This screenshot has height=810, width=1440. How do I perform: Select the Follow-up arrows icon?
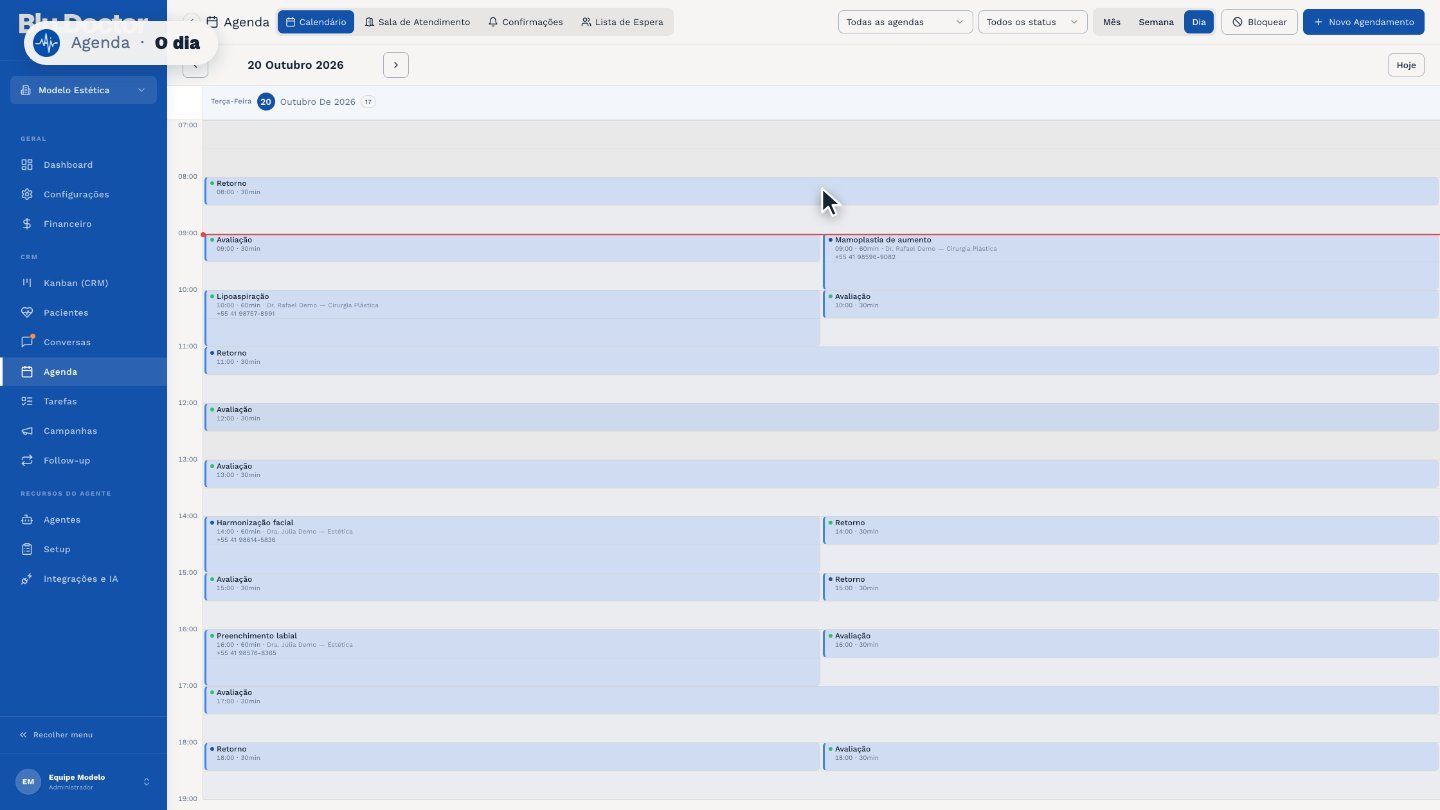pos(27,460)
